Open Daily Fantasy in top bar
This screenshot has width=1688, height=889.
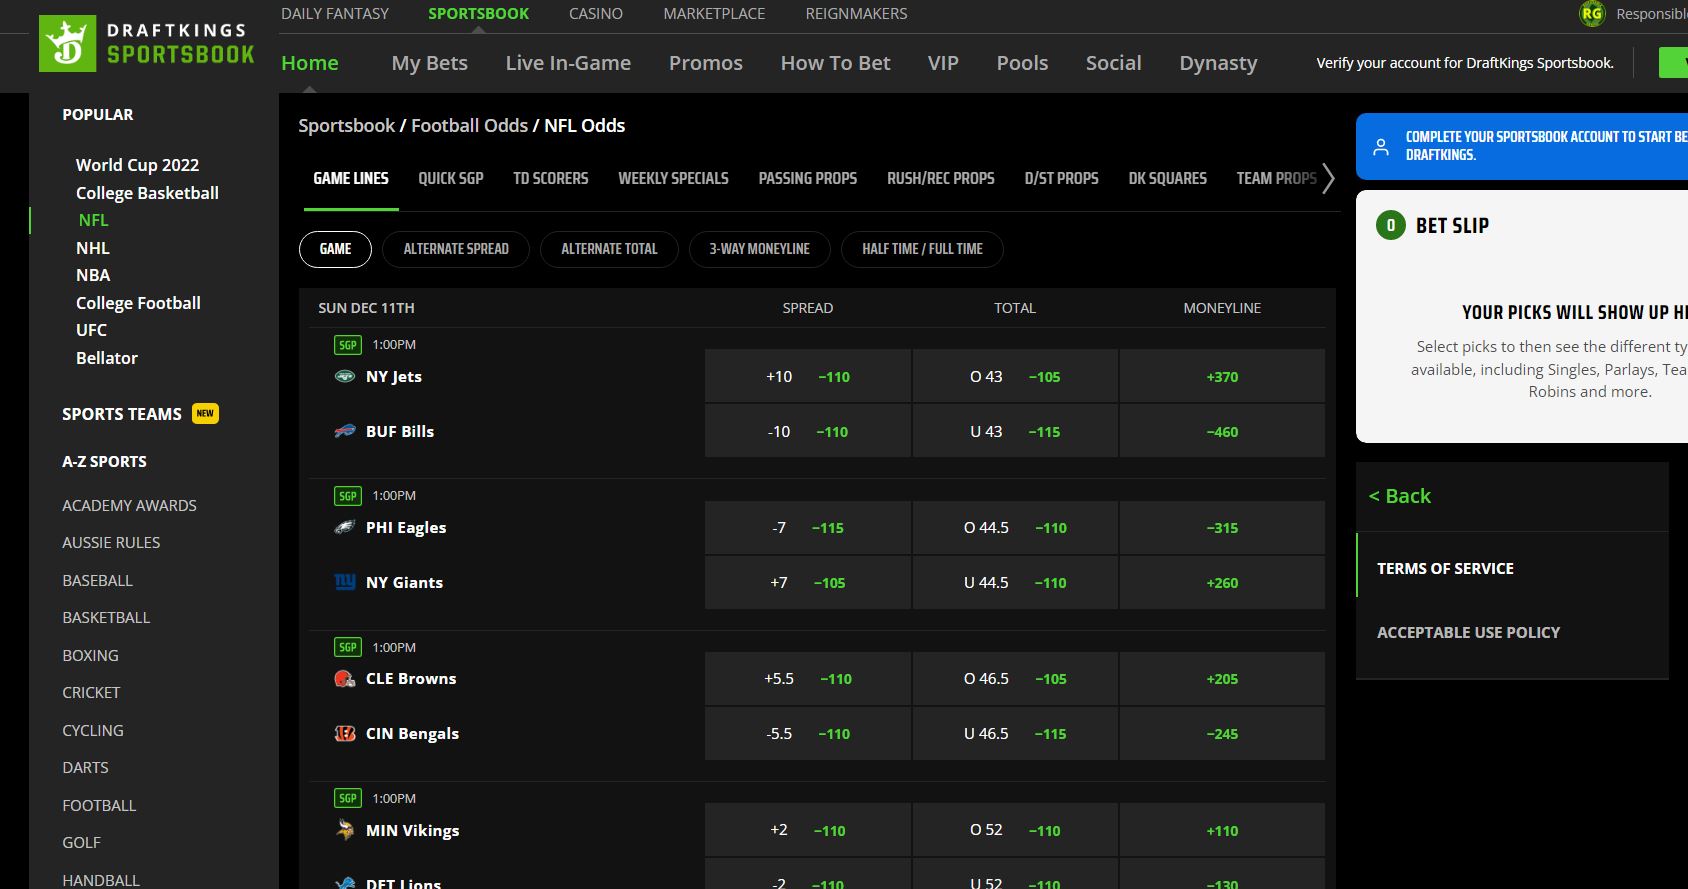coord(335,14)
